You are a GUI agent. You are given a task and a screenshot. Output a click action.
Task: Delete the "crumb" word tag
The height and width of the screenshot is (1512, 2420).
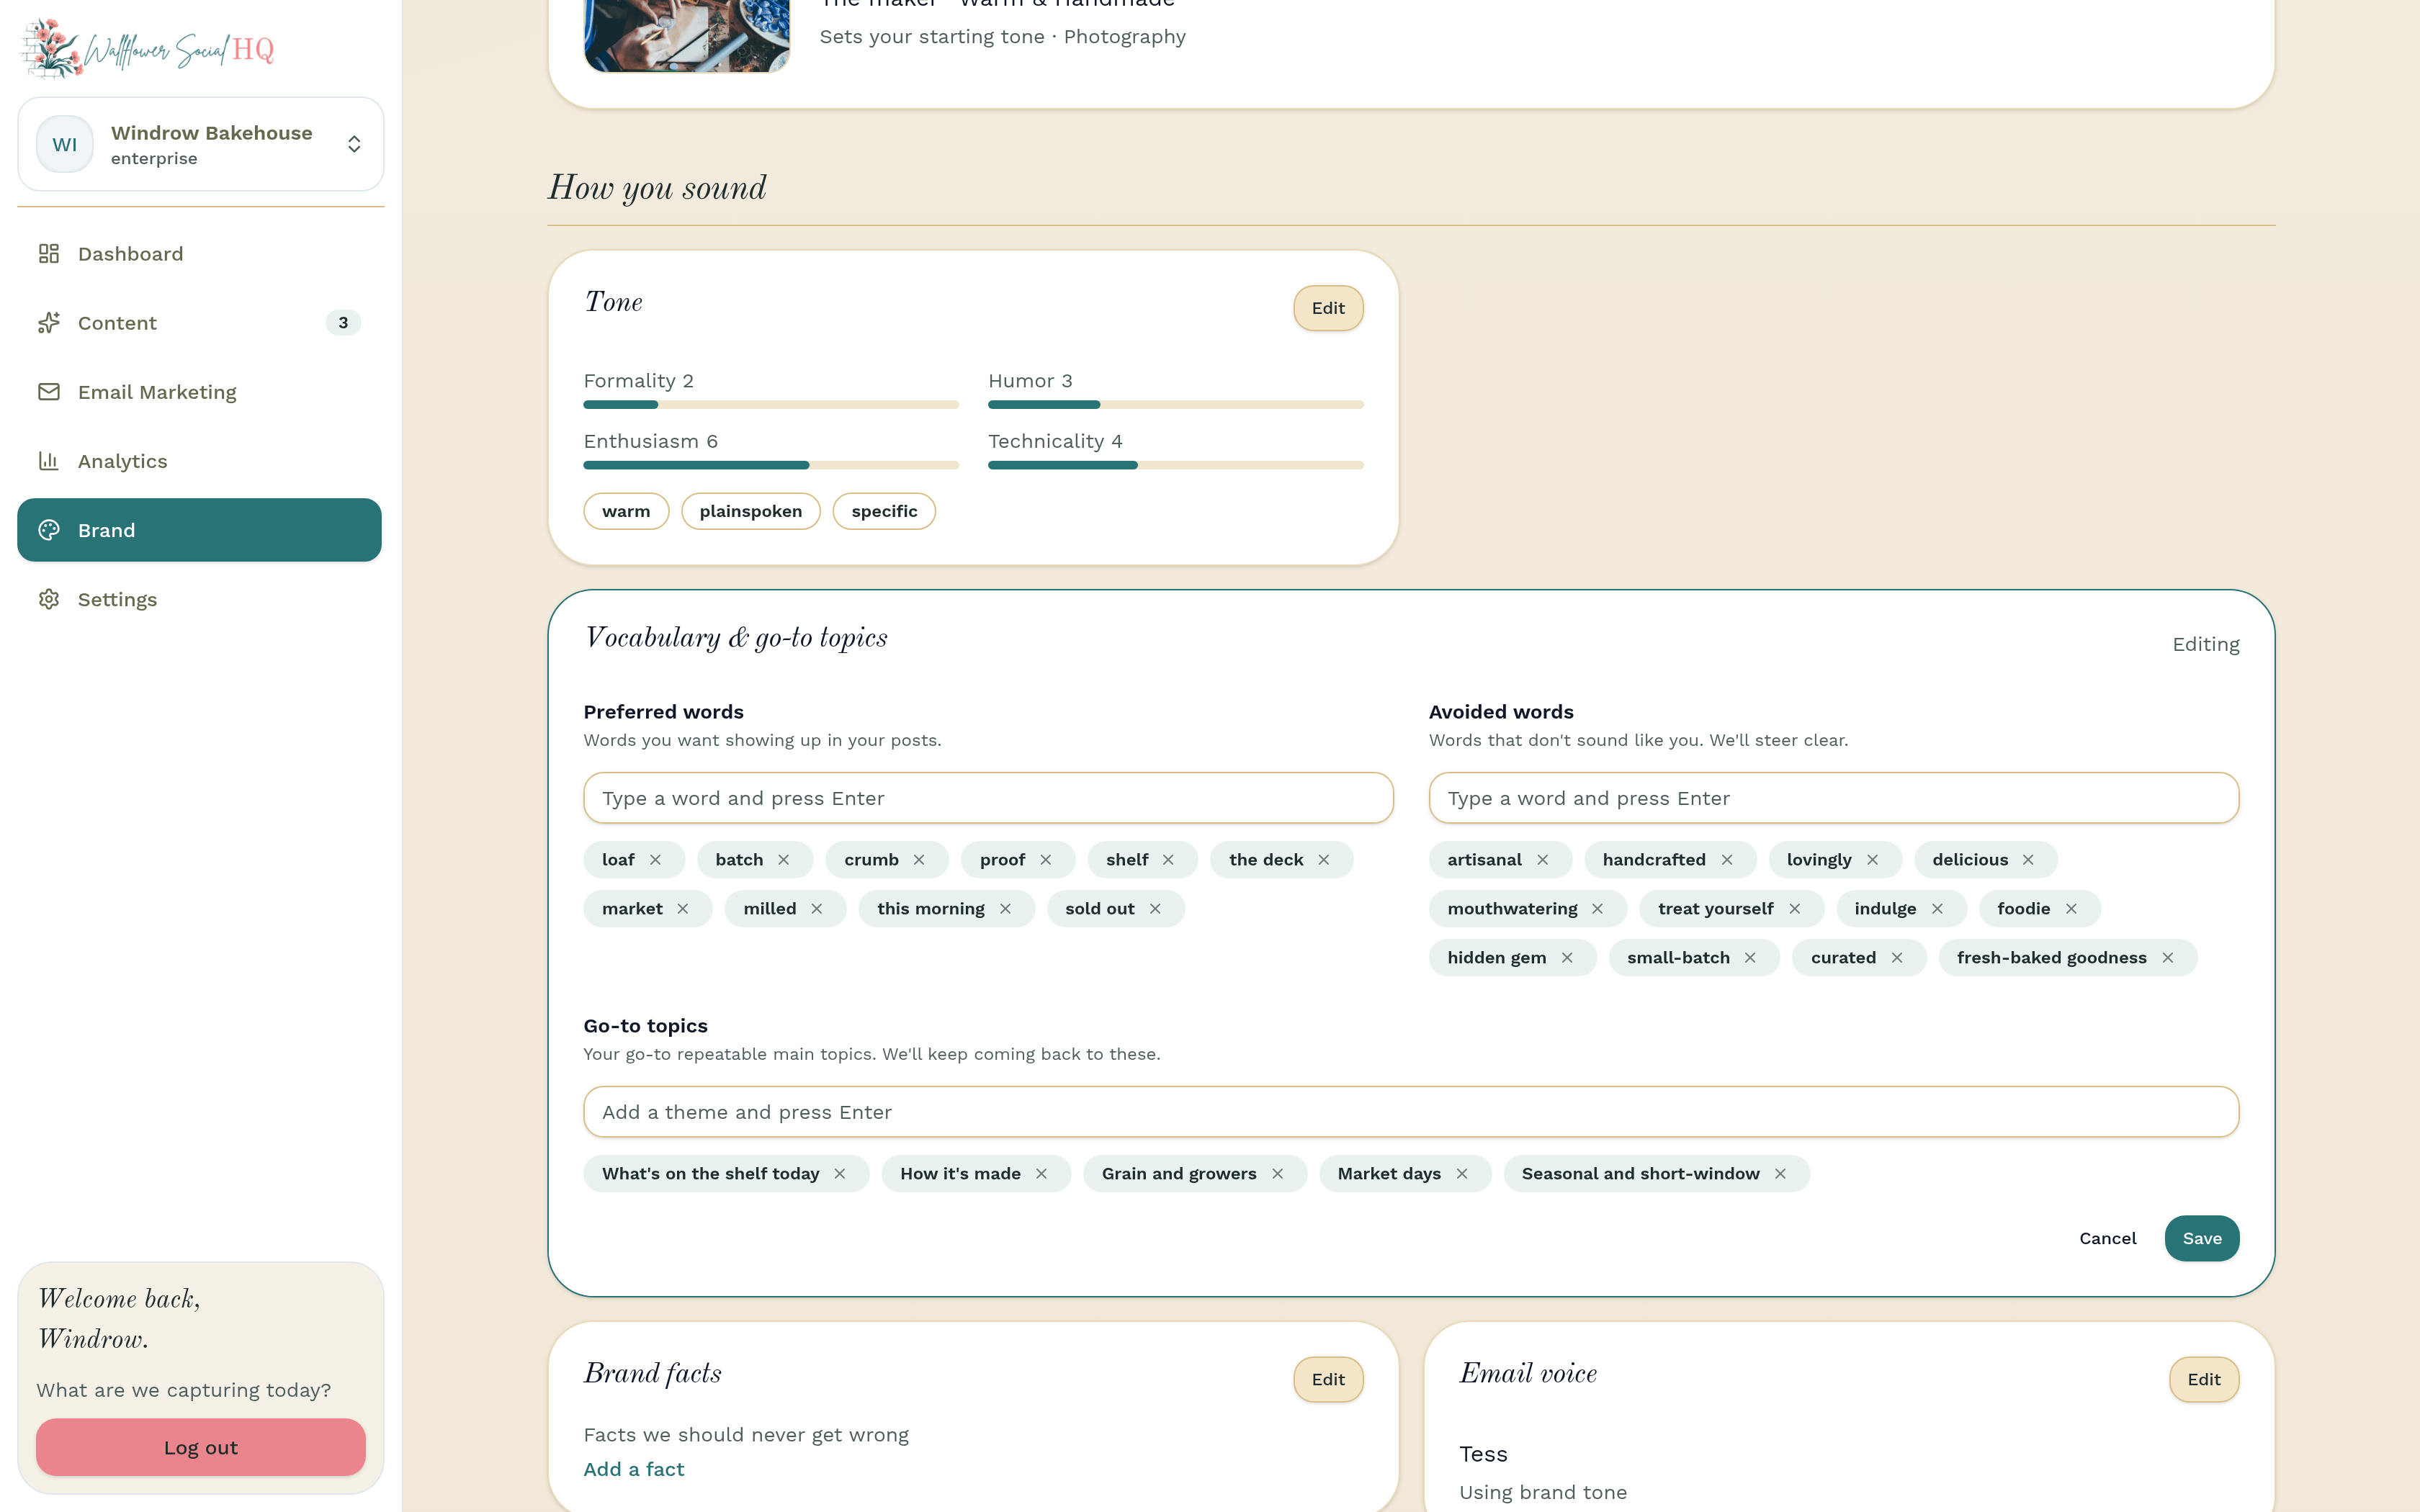click(919, 860)
